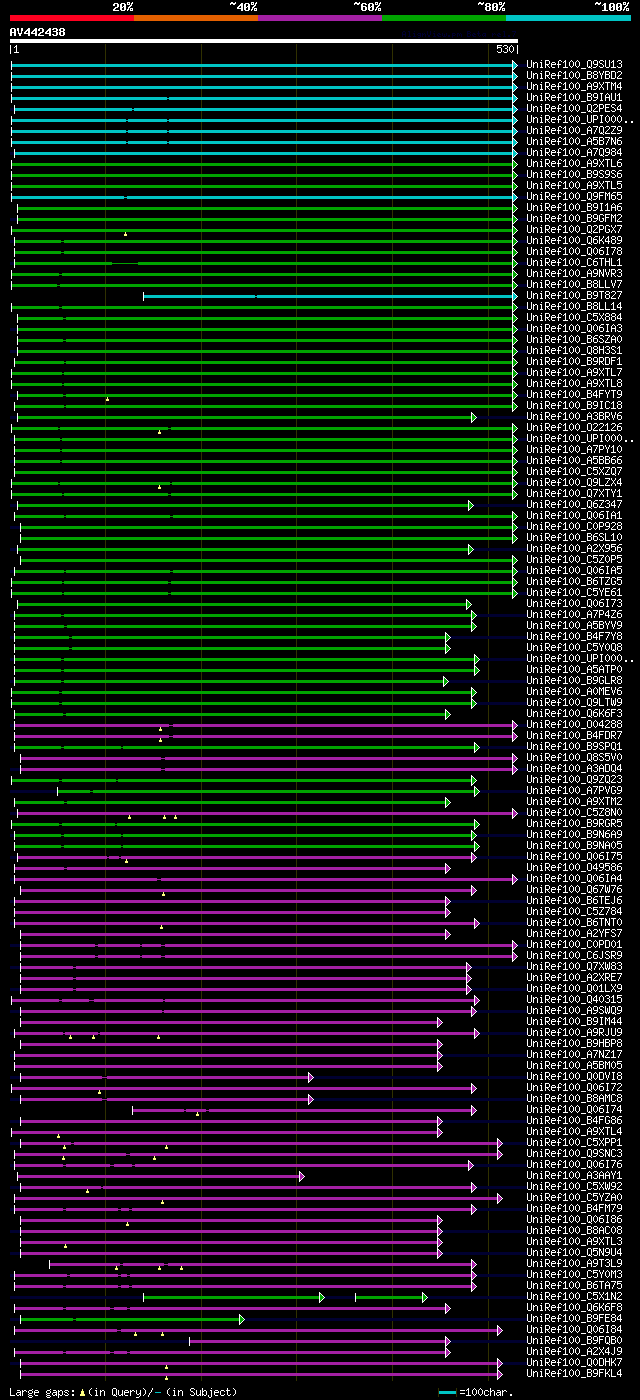This screenshot has height=1400, width=640.
Task: Click label UniRef100_Q2PGX7
Action: (x=574, y=229)
